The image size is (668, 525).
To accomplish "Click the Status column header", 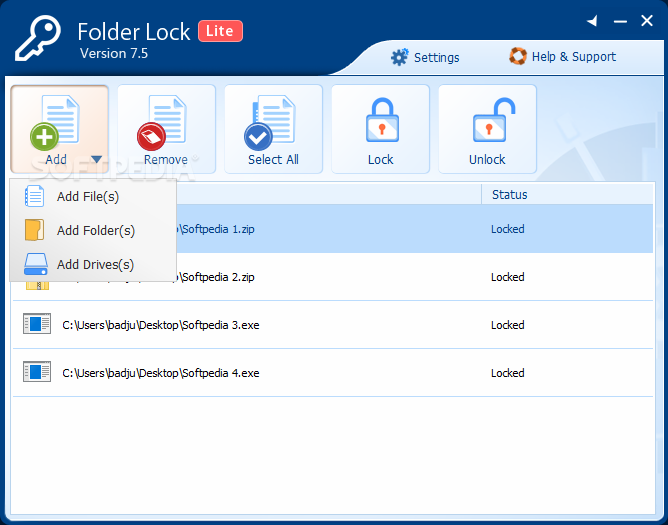I will click(510, 195).
